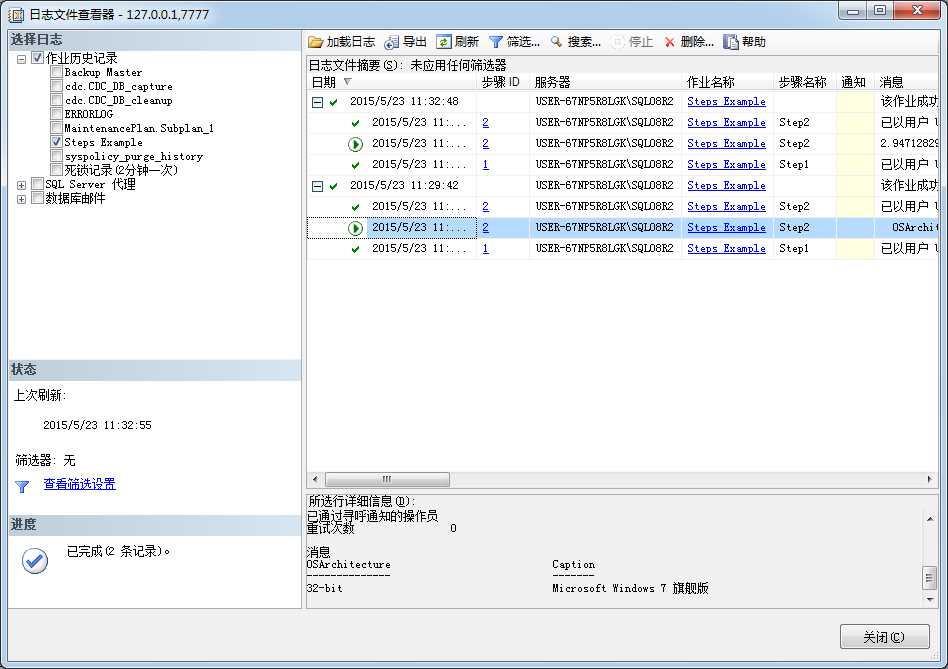Image resolution: width=948 pixels, height=669 pixels.
Task: Click the 消息 column header
Action: [906, 82]
